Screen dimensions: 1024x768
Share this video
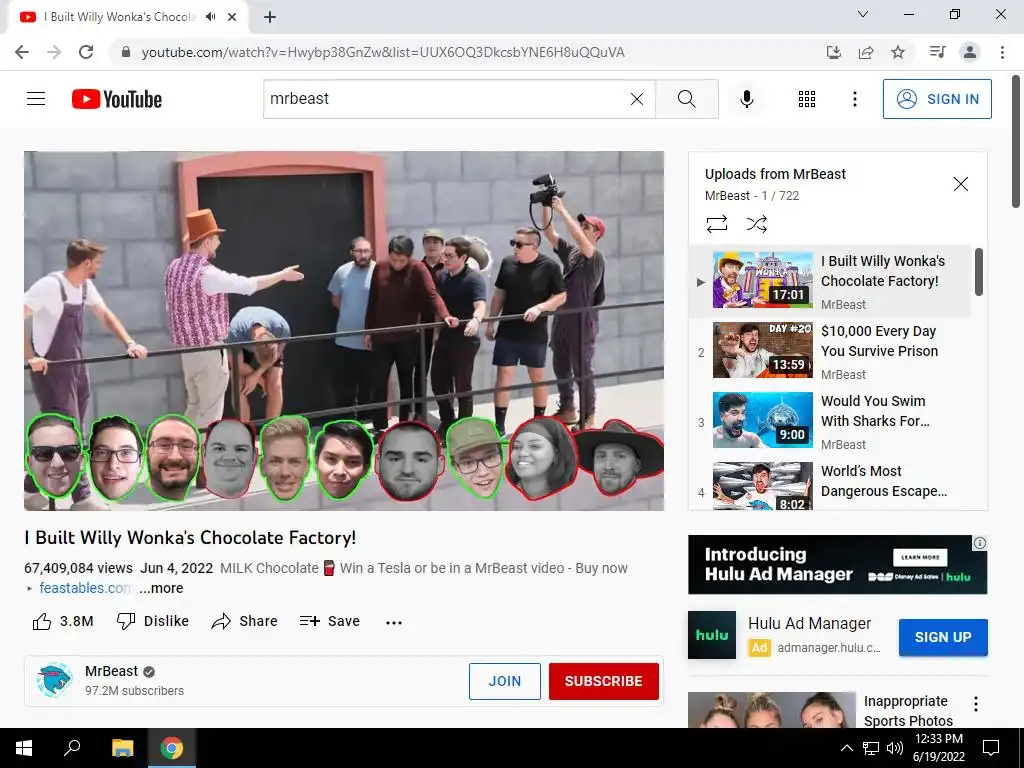coord(244,621)
